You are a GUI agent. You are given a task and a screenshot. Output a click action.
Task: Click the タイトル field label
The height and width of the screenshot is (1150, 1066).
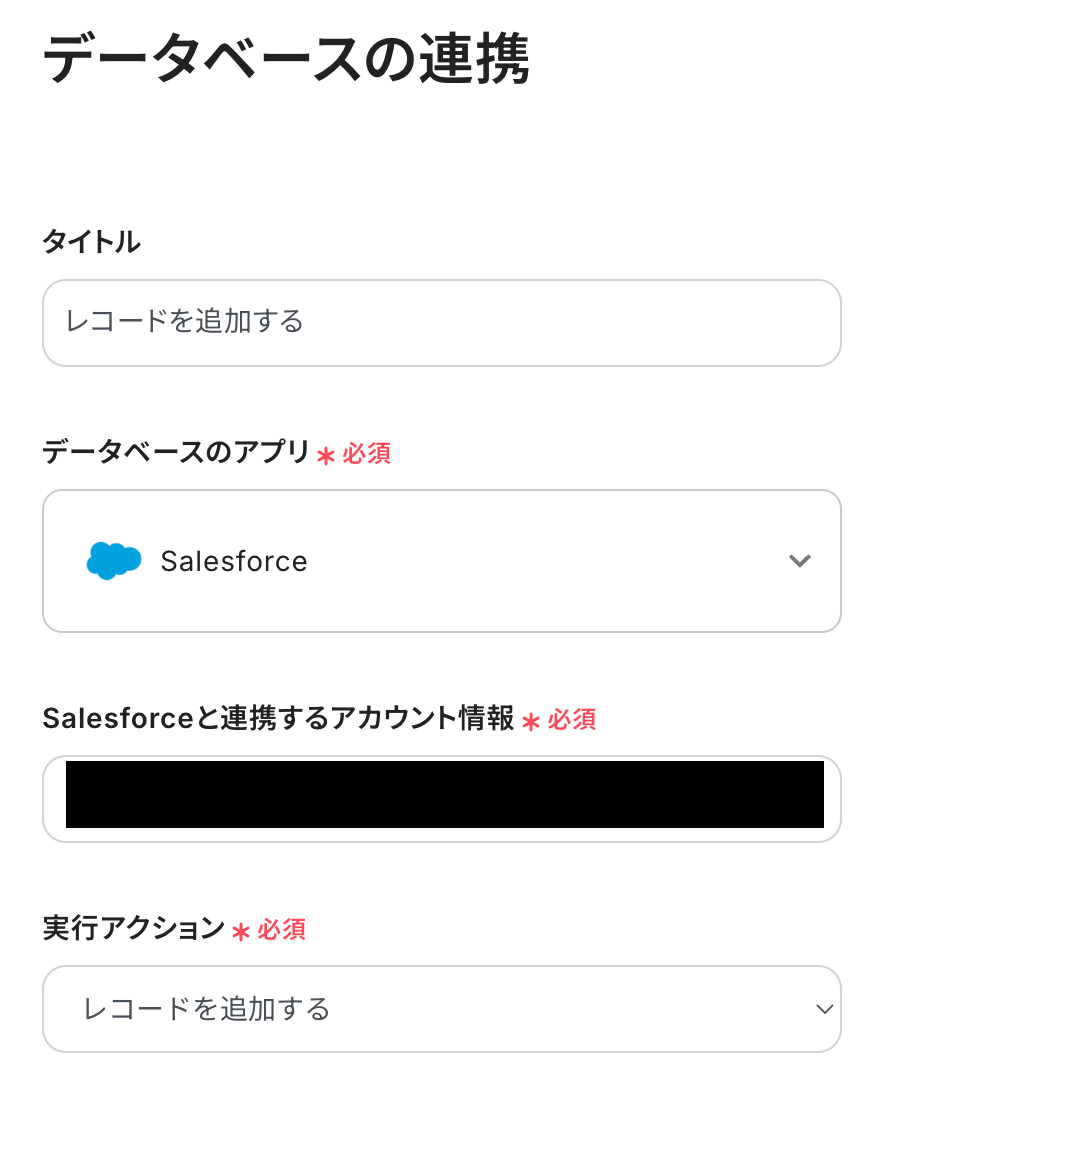point(91,241)
